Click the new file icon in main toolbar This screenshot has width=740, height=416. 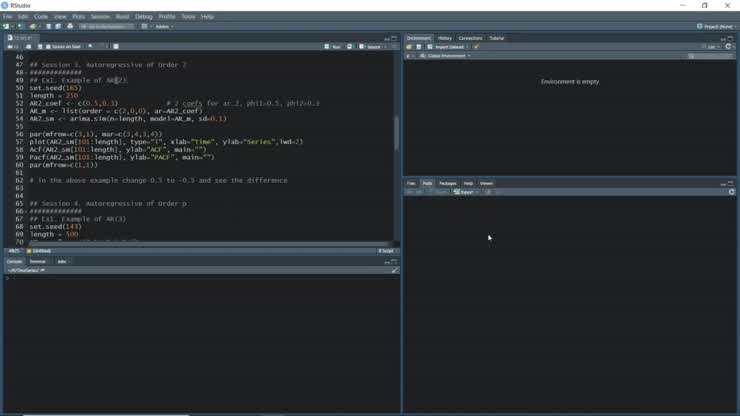pos(7,27)
